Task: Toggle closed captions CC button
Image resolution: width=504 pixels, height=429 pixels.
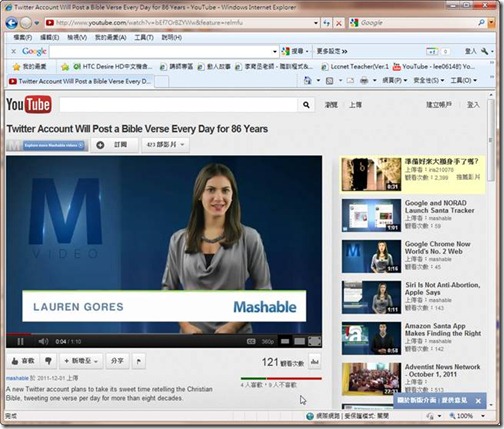Action: coord(251,341)
